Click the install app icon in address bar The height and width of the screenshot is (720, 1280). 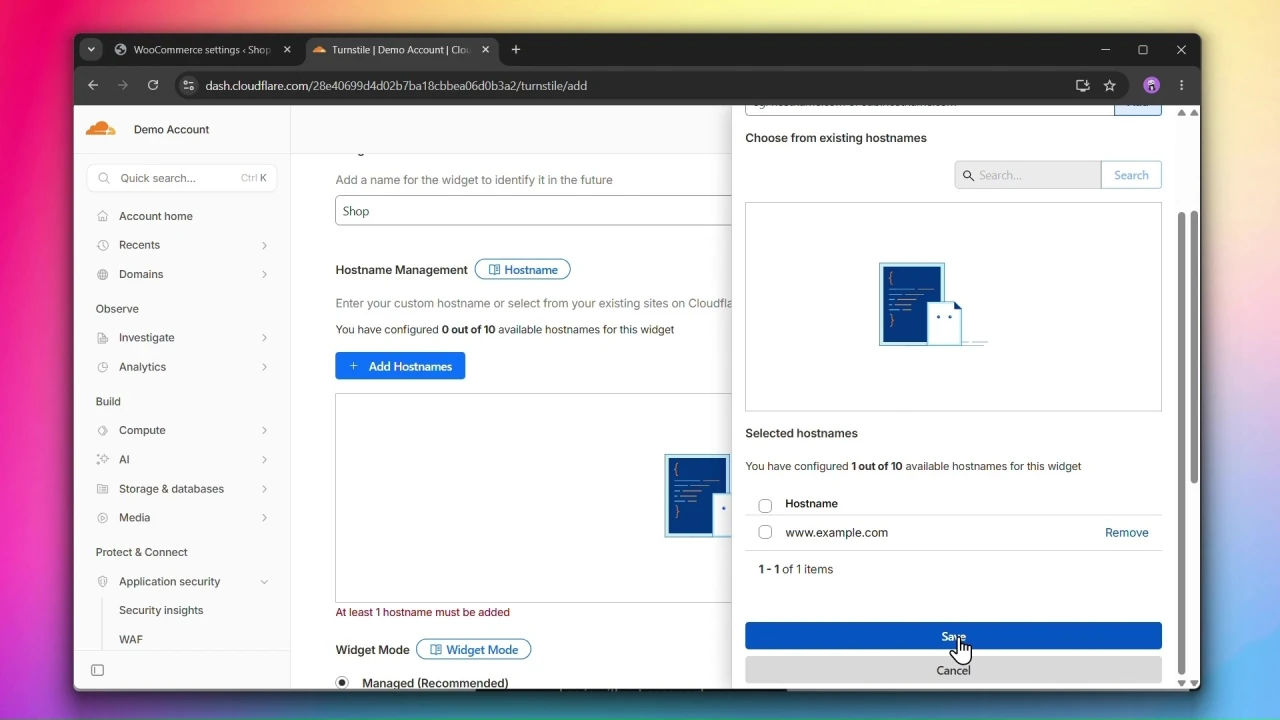[1082, 86]
